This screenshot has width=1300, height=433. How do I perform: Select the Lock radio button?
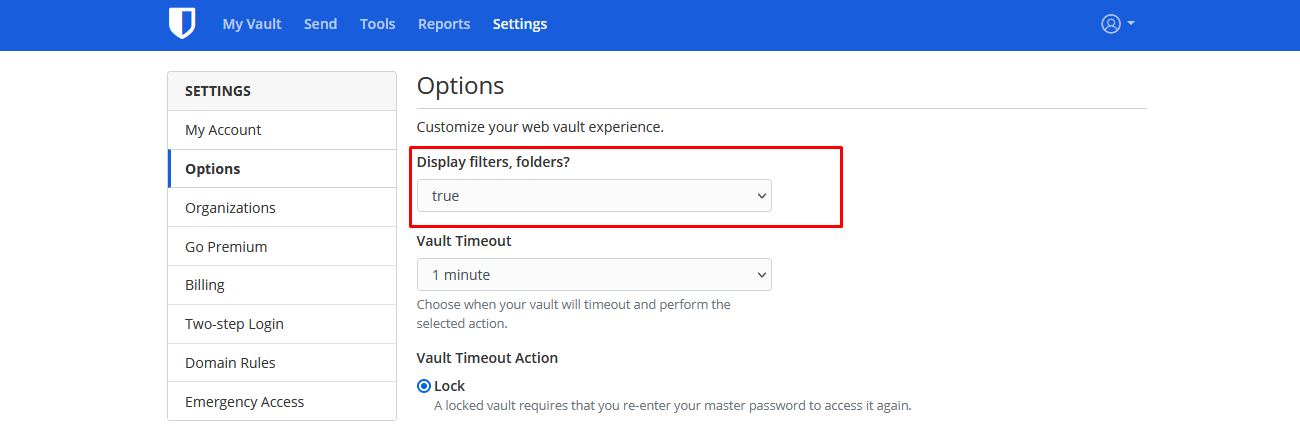(x=424, y=386)
